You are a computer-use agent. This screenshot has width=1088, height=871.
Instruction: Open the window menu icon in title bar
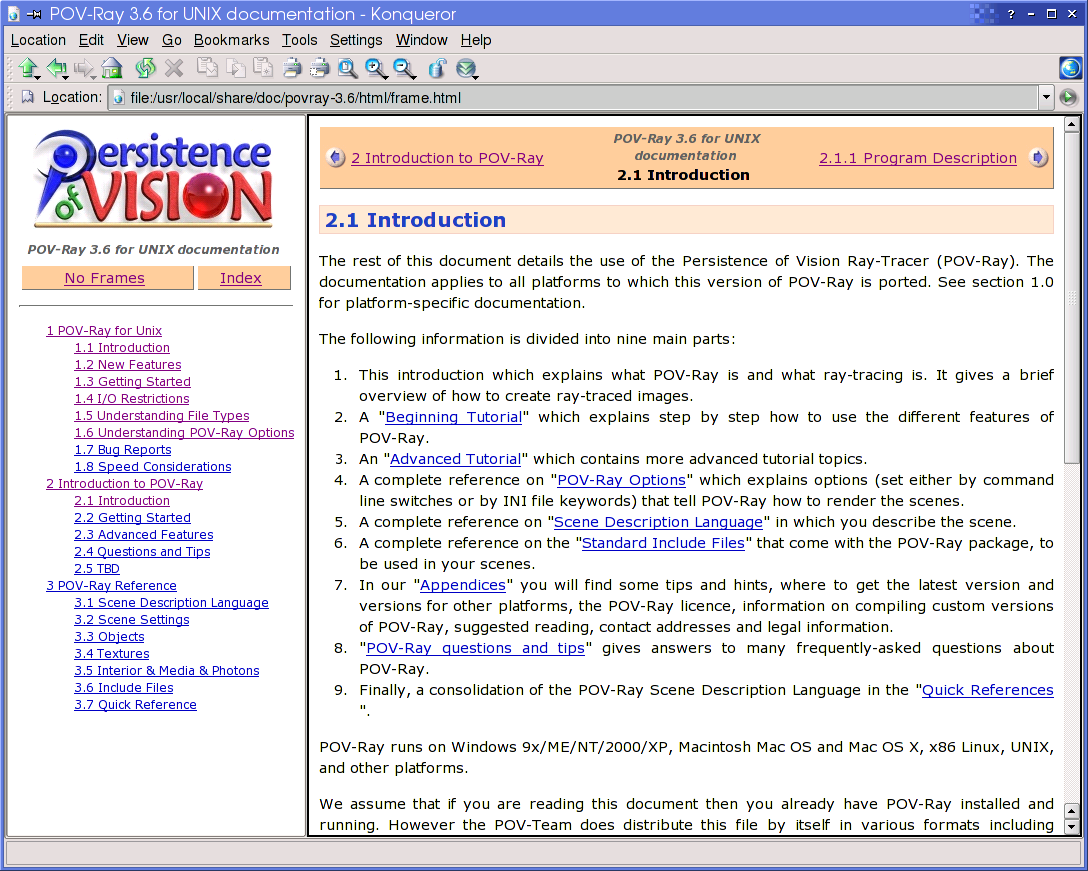[x=13, y=14]
